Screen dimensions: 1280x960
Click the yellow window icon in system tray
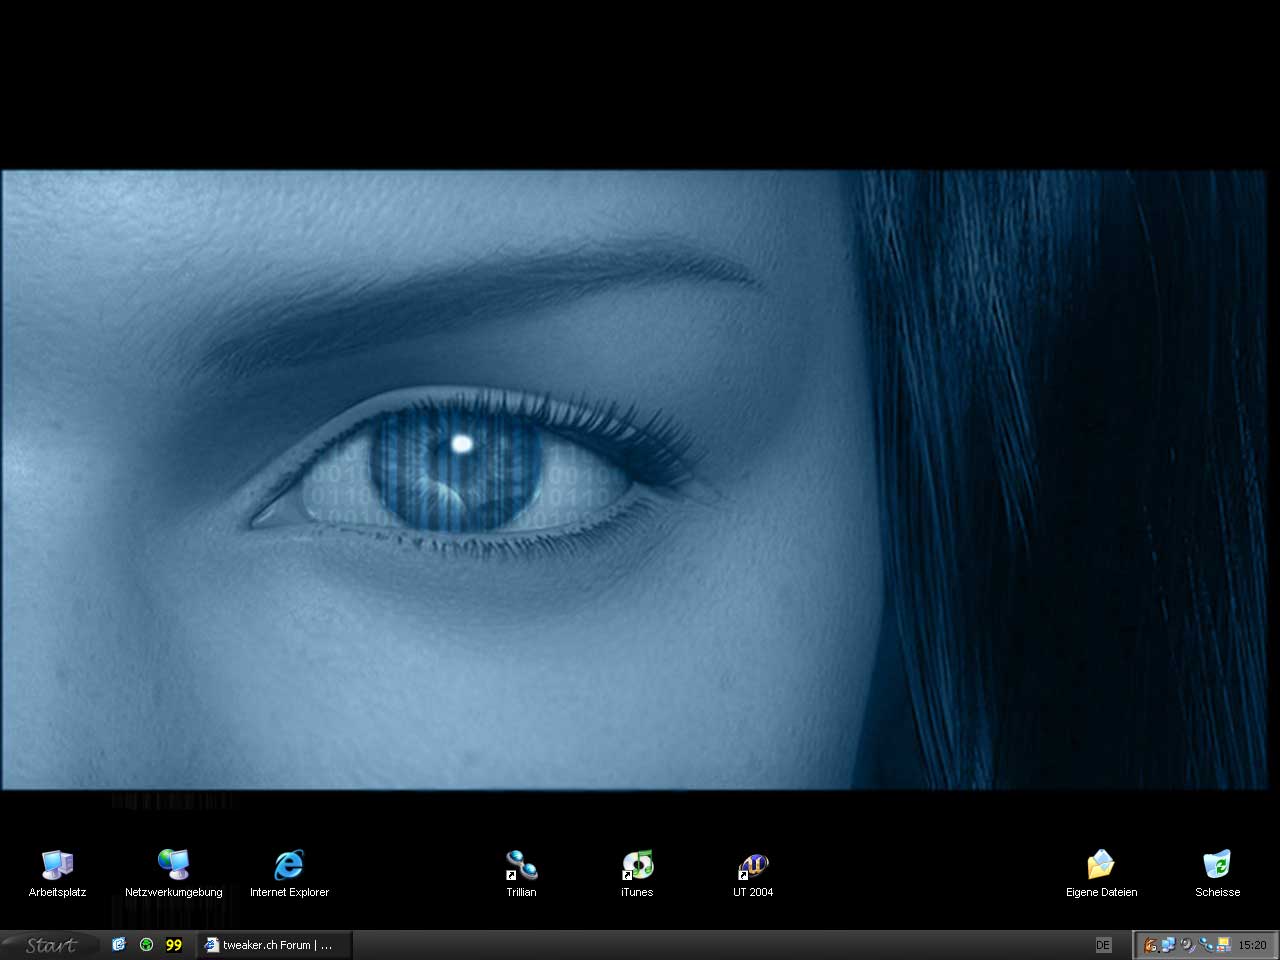click(x=1223, y=945)
